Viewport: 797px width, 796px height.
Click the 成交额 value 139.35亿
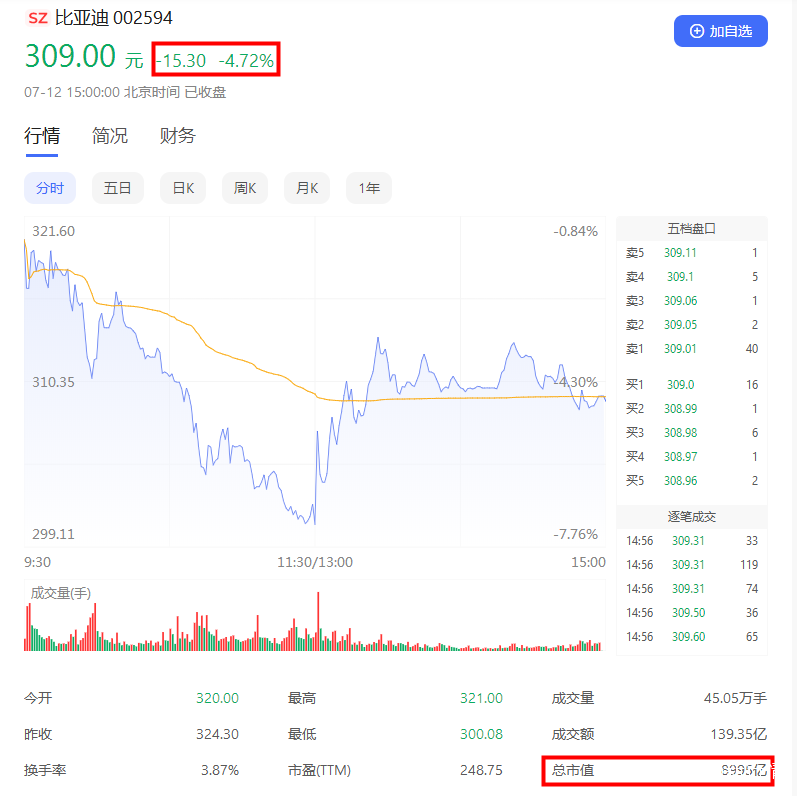point(739,734)
